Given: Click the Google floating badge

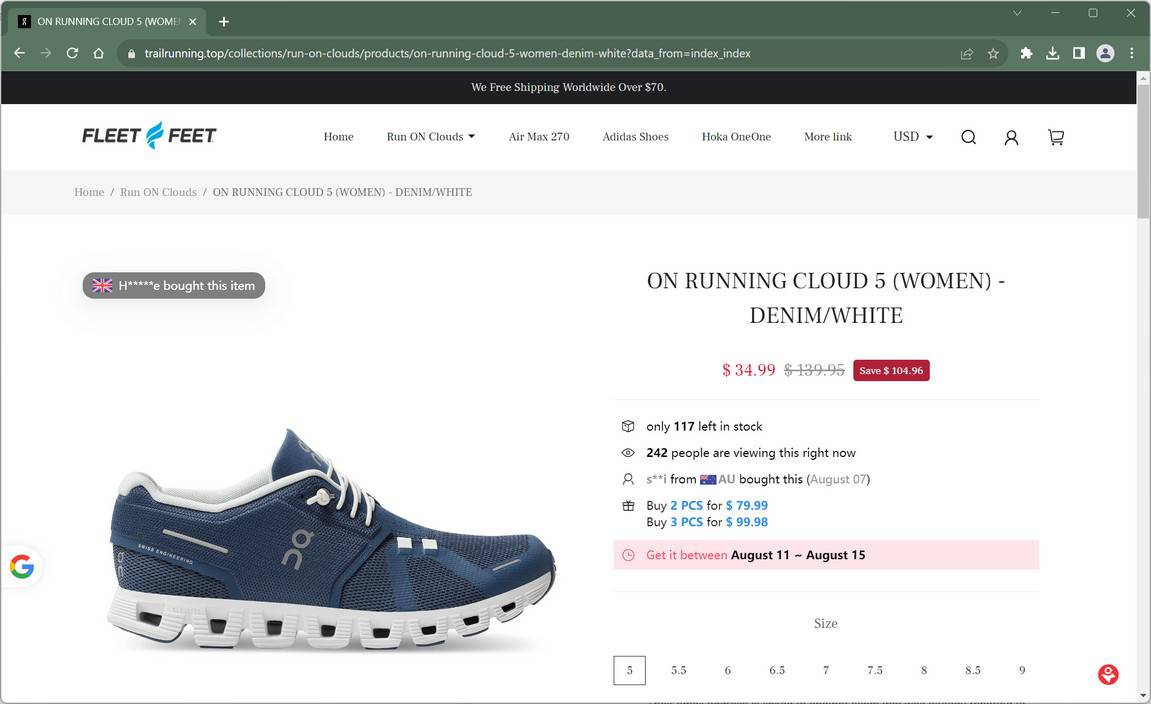Looking at the screenshot, I should pos(22,566).
